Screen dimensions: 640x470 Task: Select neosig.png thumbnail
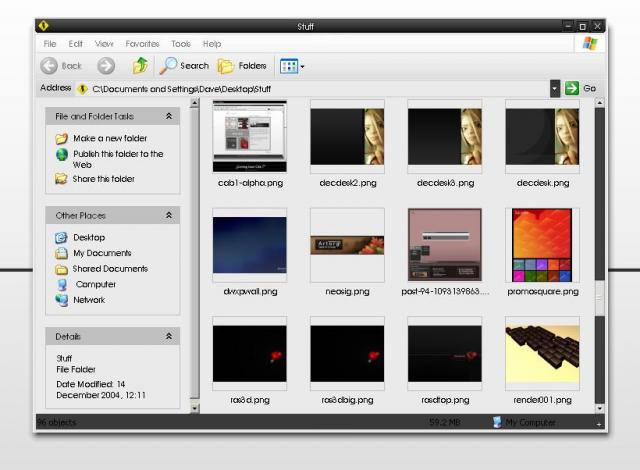coord(347,245)
